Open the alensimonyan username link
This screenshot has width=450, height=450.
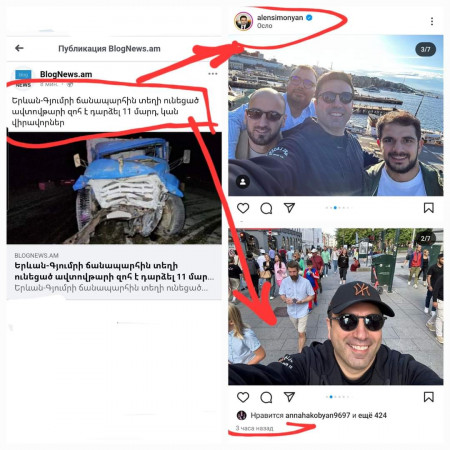pos(280,18)
